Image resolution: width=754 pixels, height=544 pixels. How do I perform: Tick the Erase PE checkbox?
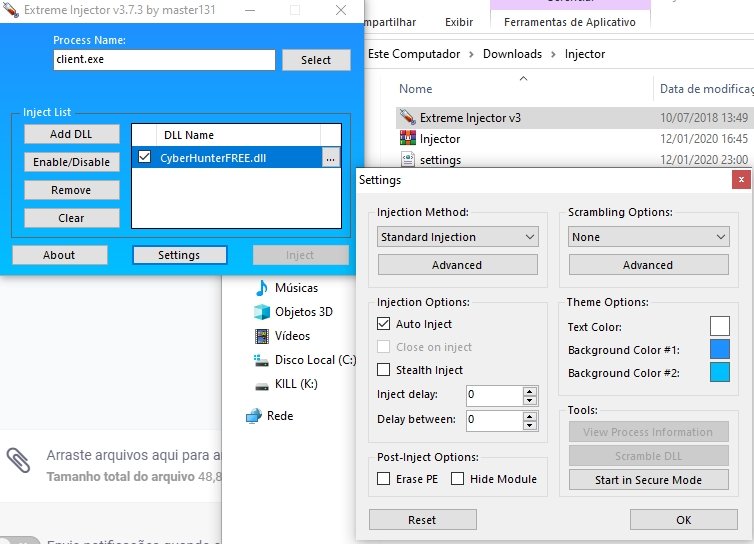coord(384,479)
